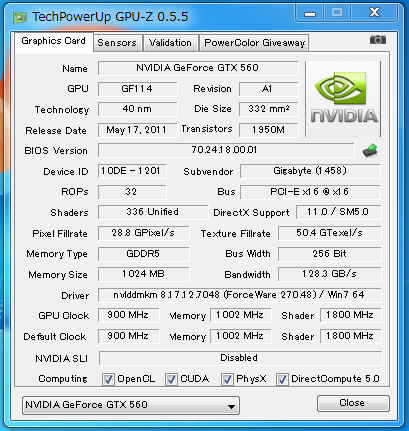Image resolution: width=409 pixels, height=431 pixels.
Task: Click the Name field showing GTX 560
Action: (198, 68)
